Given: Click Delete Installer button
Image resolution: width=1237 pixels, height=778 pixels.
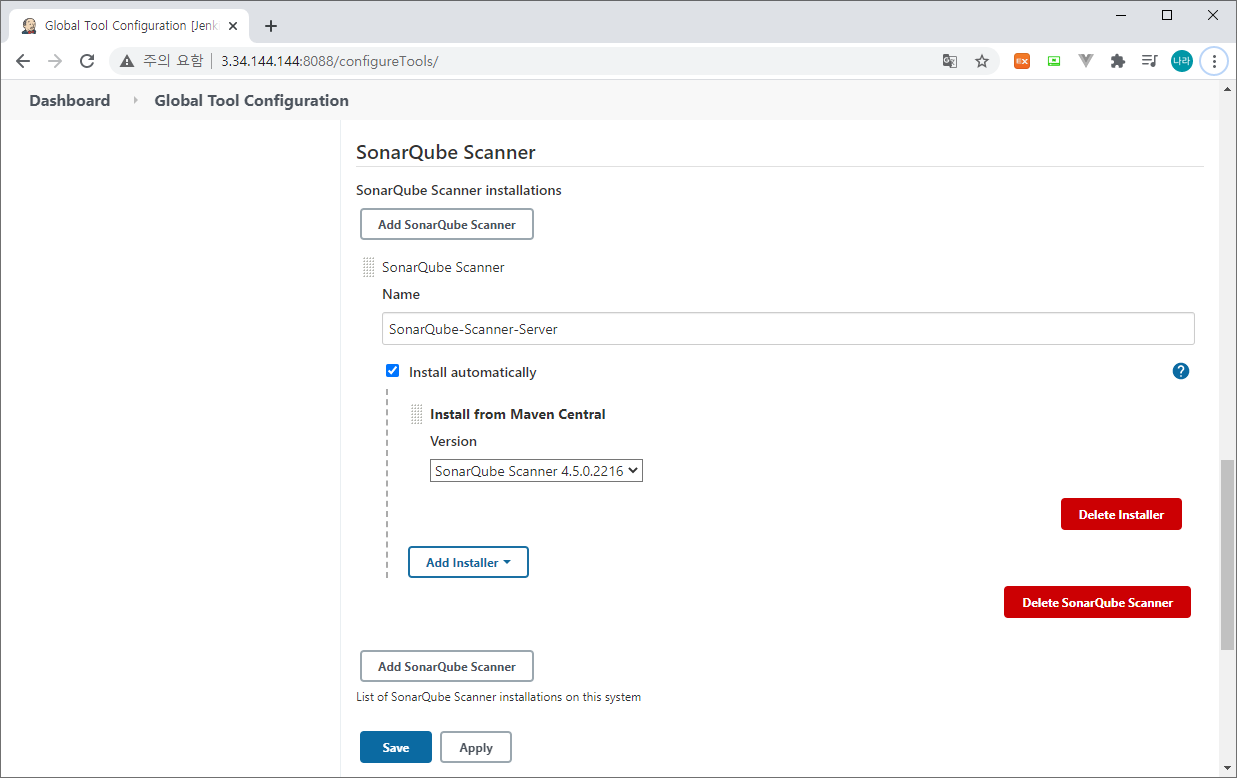Looking at the screenshot, I should [1121, 515].
